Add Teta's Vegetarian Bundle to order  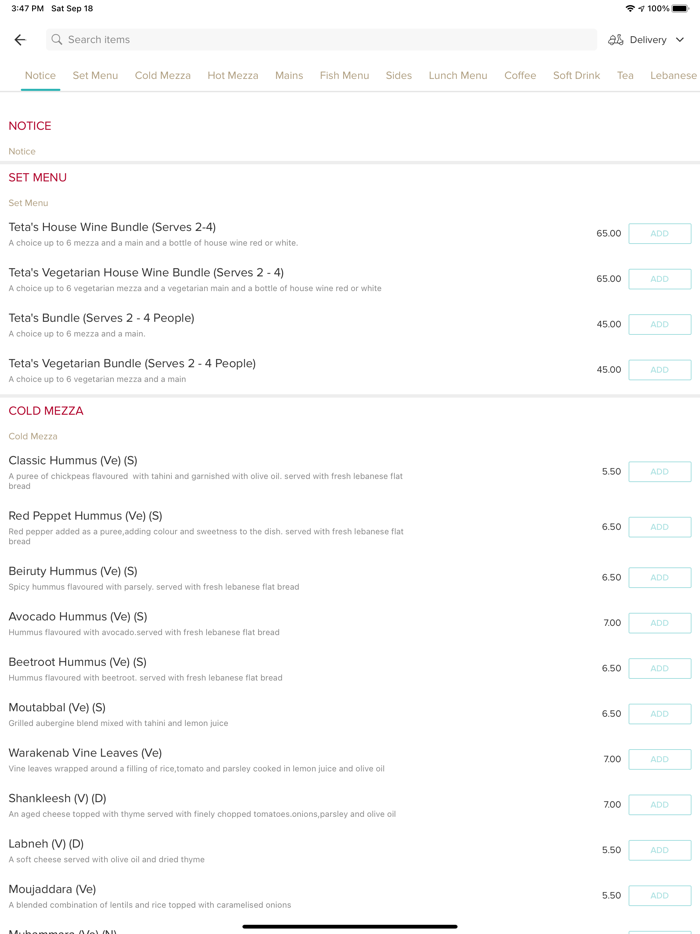tap(659, 370)
